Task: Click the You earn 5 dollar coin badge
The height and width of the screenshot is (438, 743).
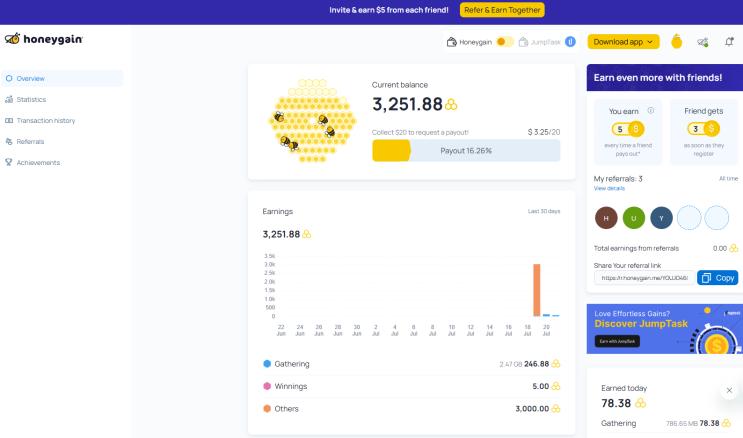Action: [x=628, y=129]
